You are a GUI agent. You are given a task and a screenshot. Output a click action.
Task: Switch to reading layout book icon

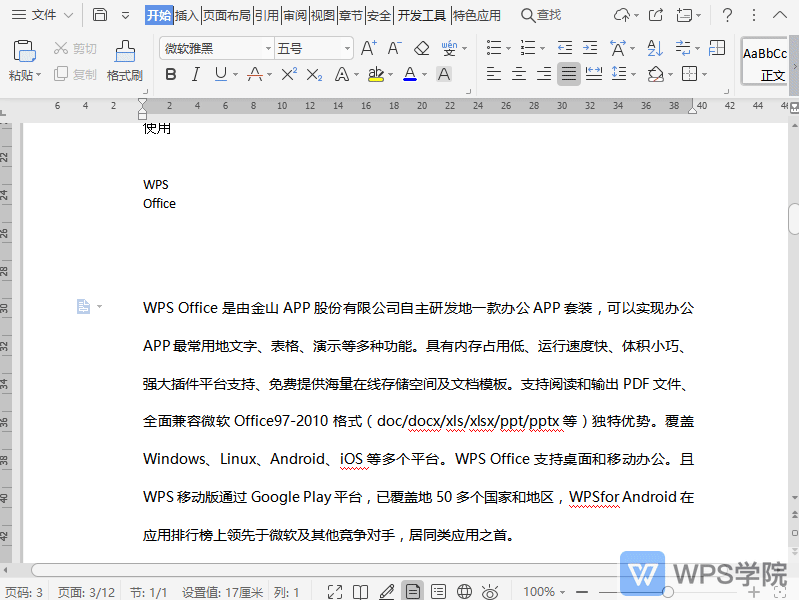point(361,592)
